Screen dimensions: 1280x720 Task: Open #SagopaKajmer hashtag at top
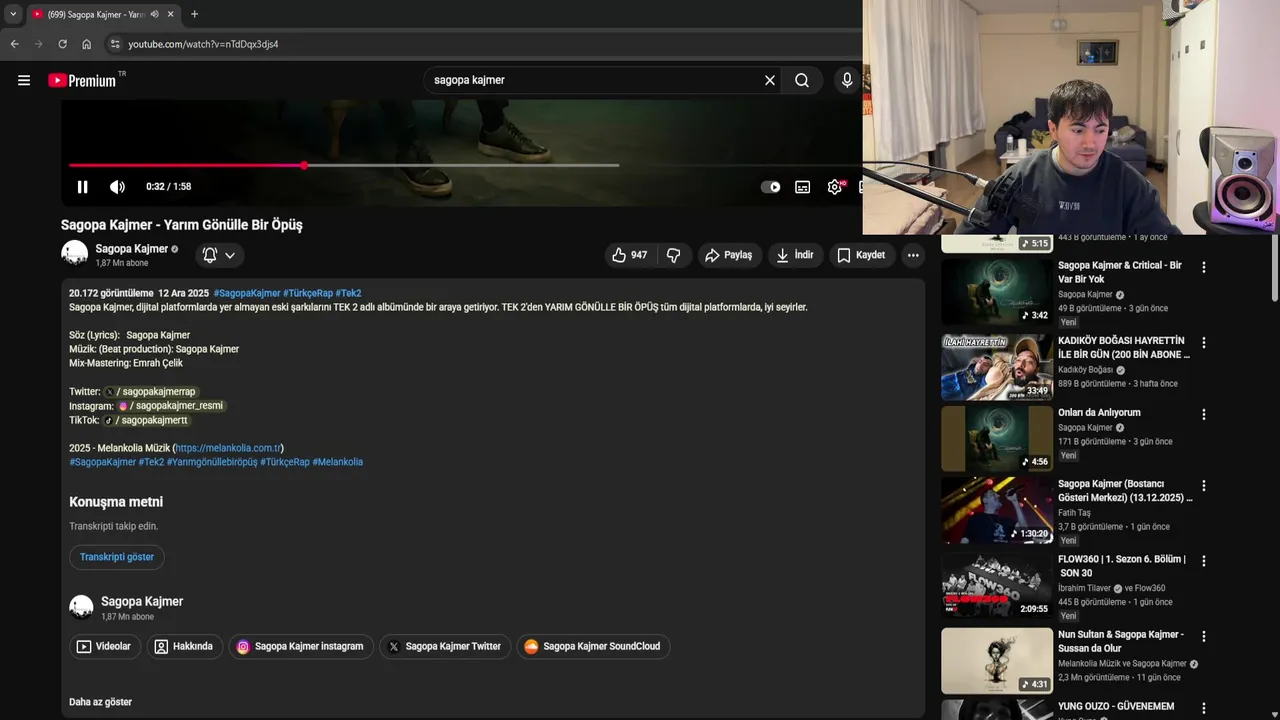tap(247, 294)
